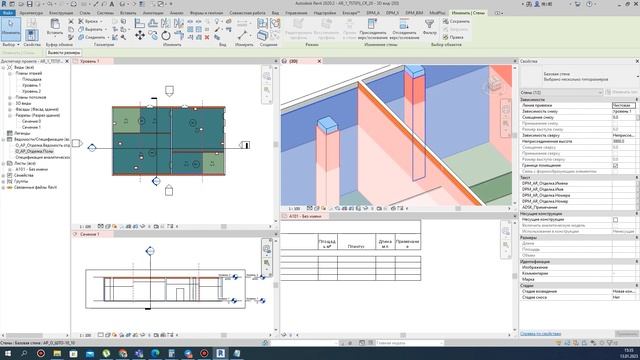Collapse the Зависимости properties section
The height and width of the screenshot is (360, 640).
pos(636,100)
